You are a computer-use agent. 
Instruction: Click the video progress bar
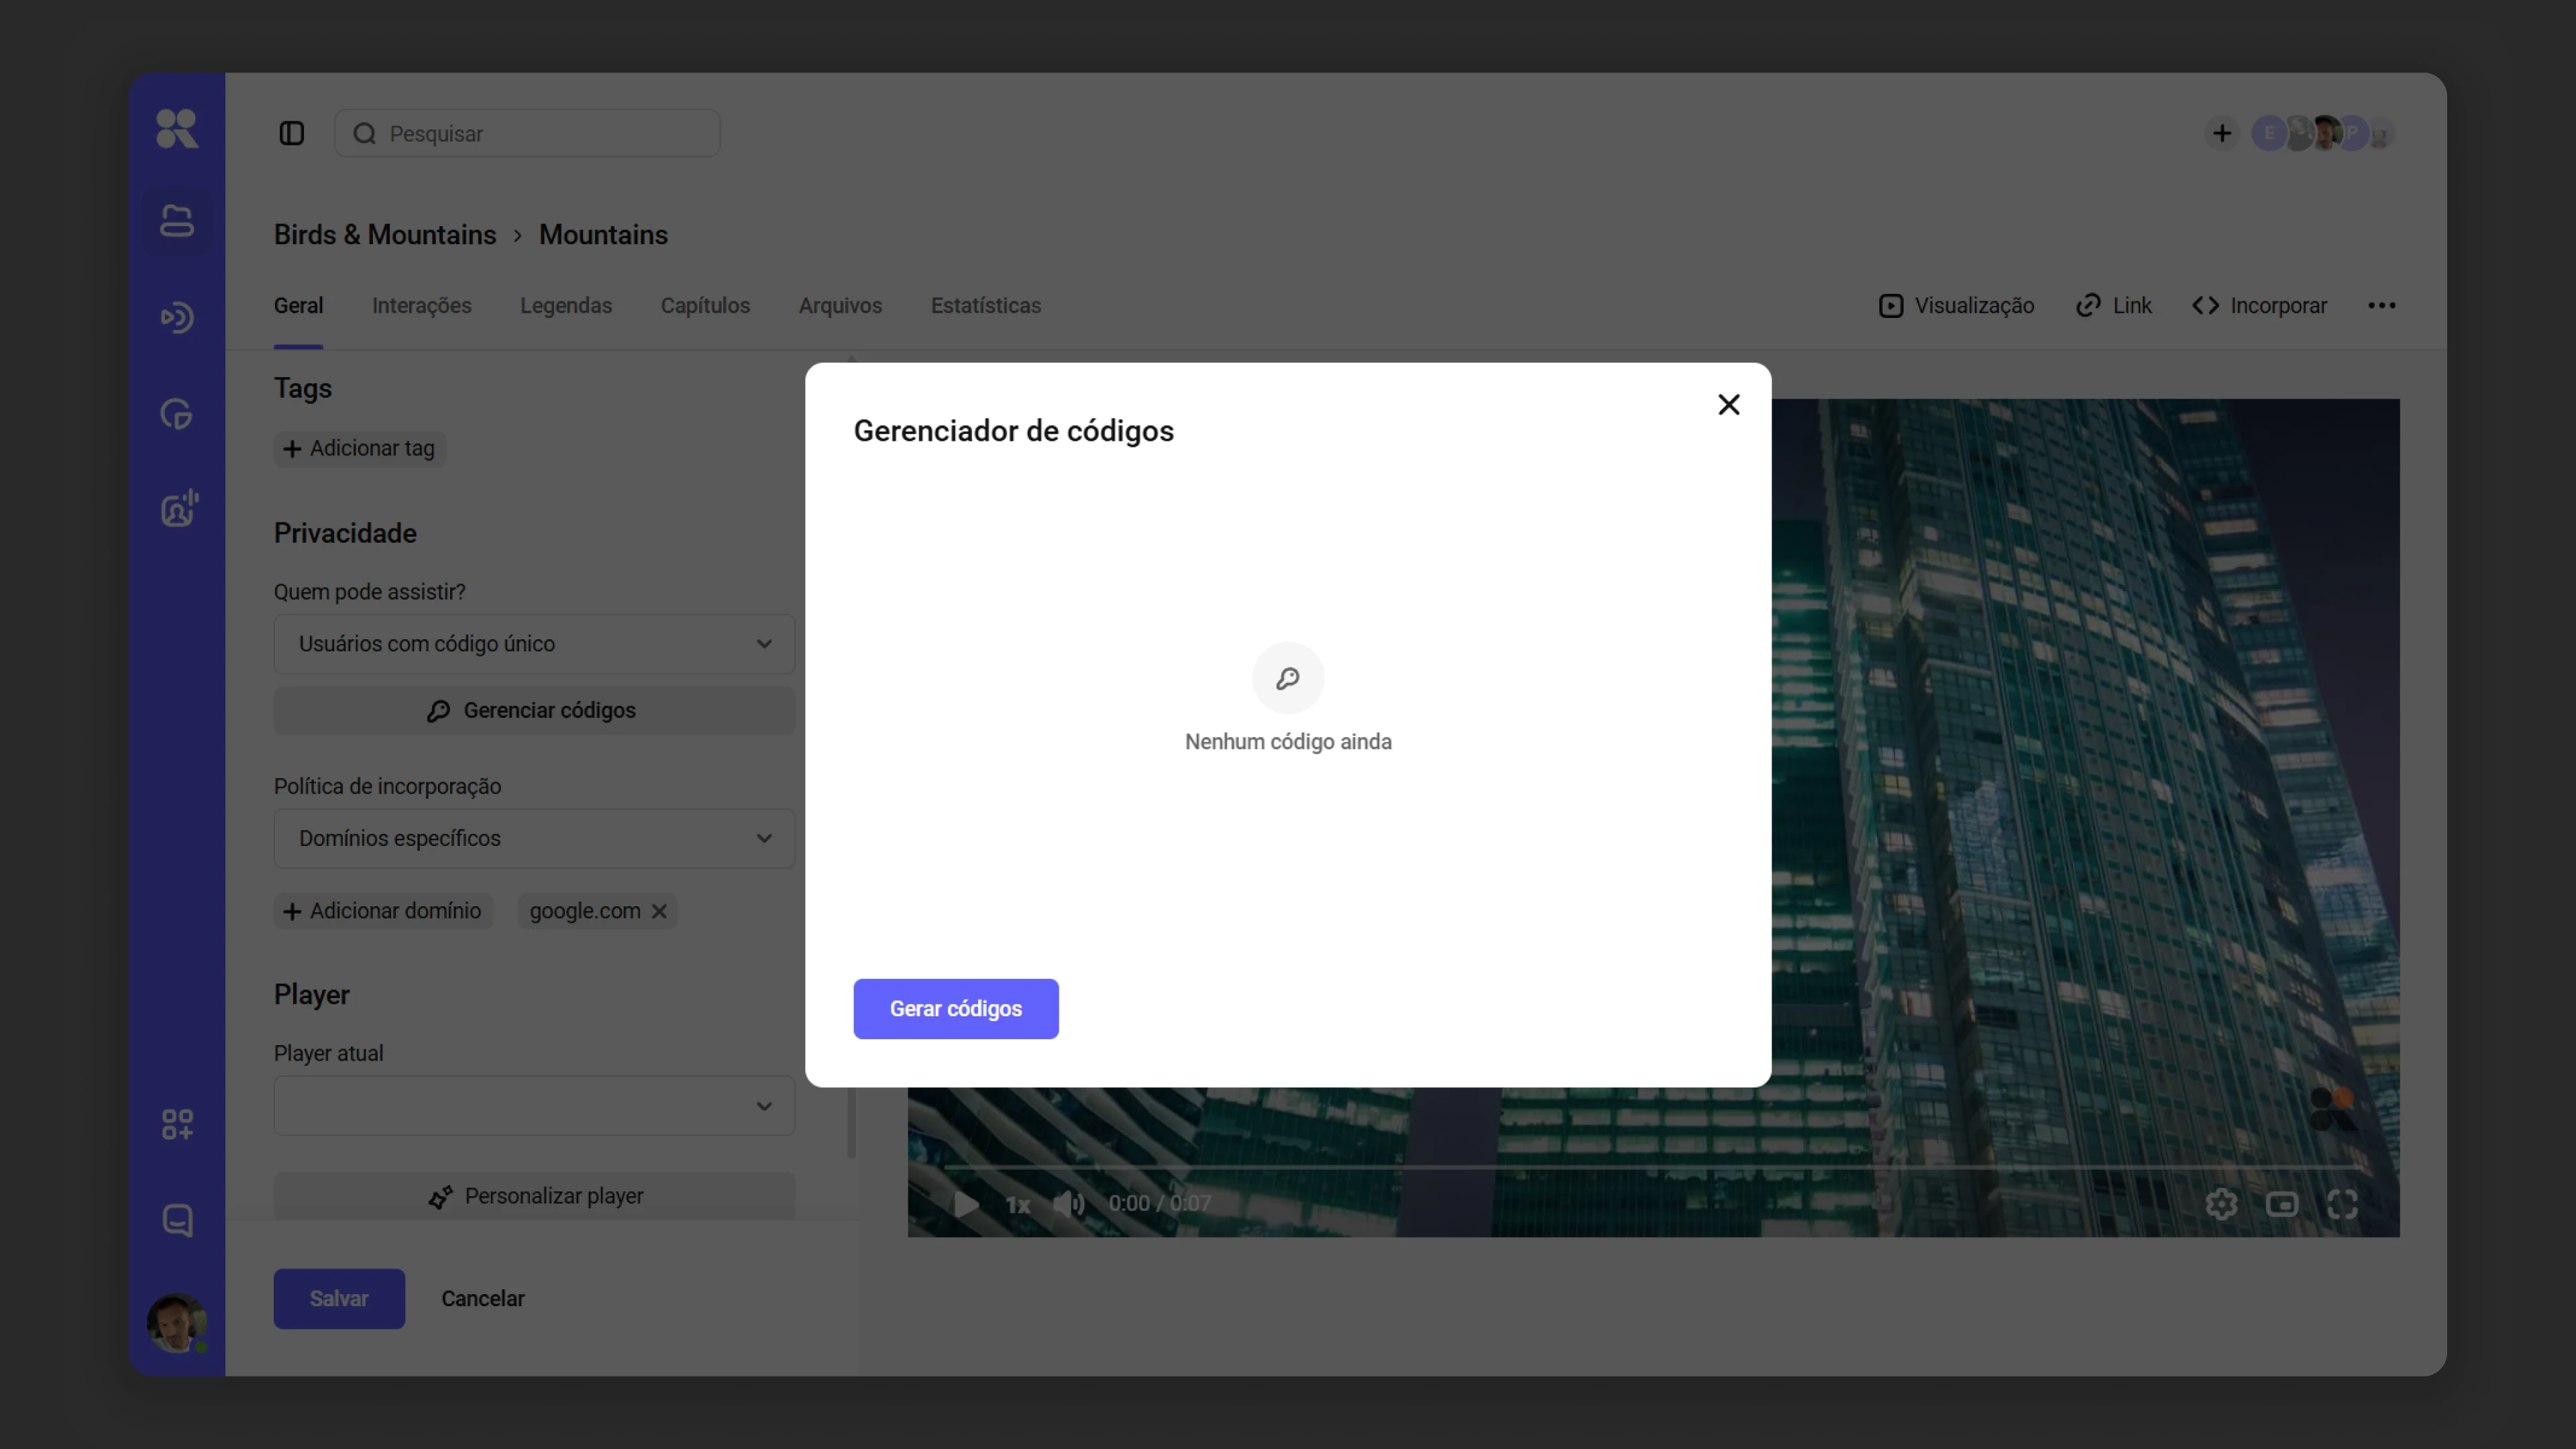point(1653,1166)
